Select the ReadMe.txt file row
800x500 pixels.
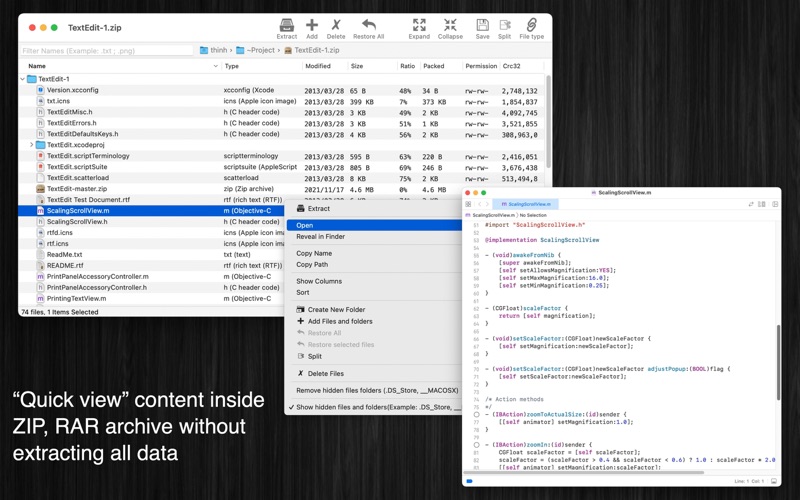[x=151, y=255]
